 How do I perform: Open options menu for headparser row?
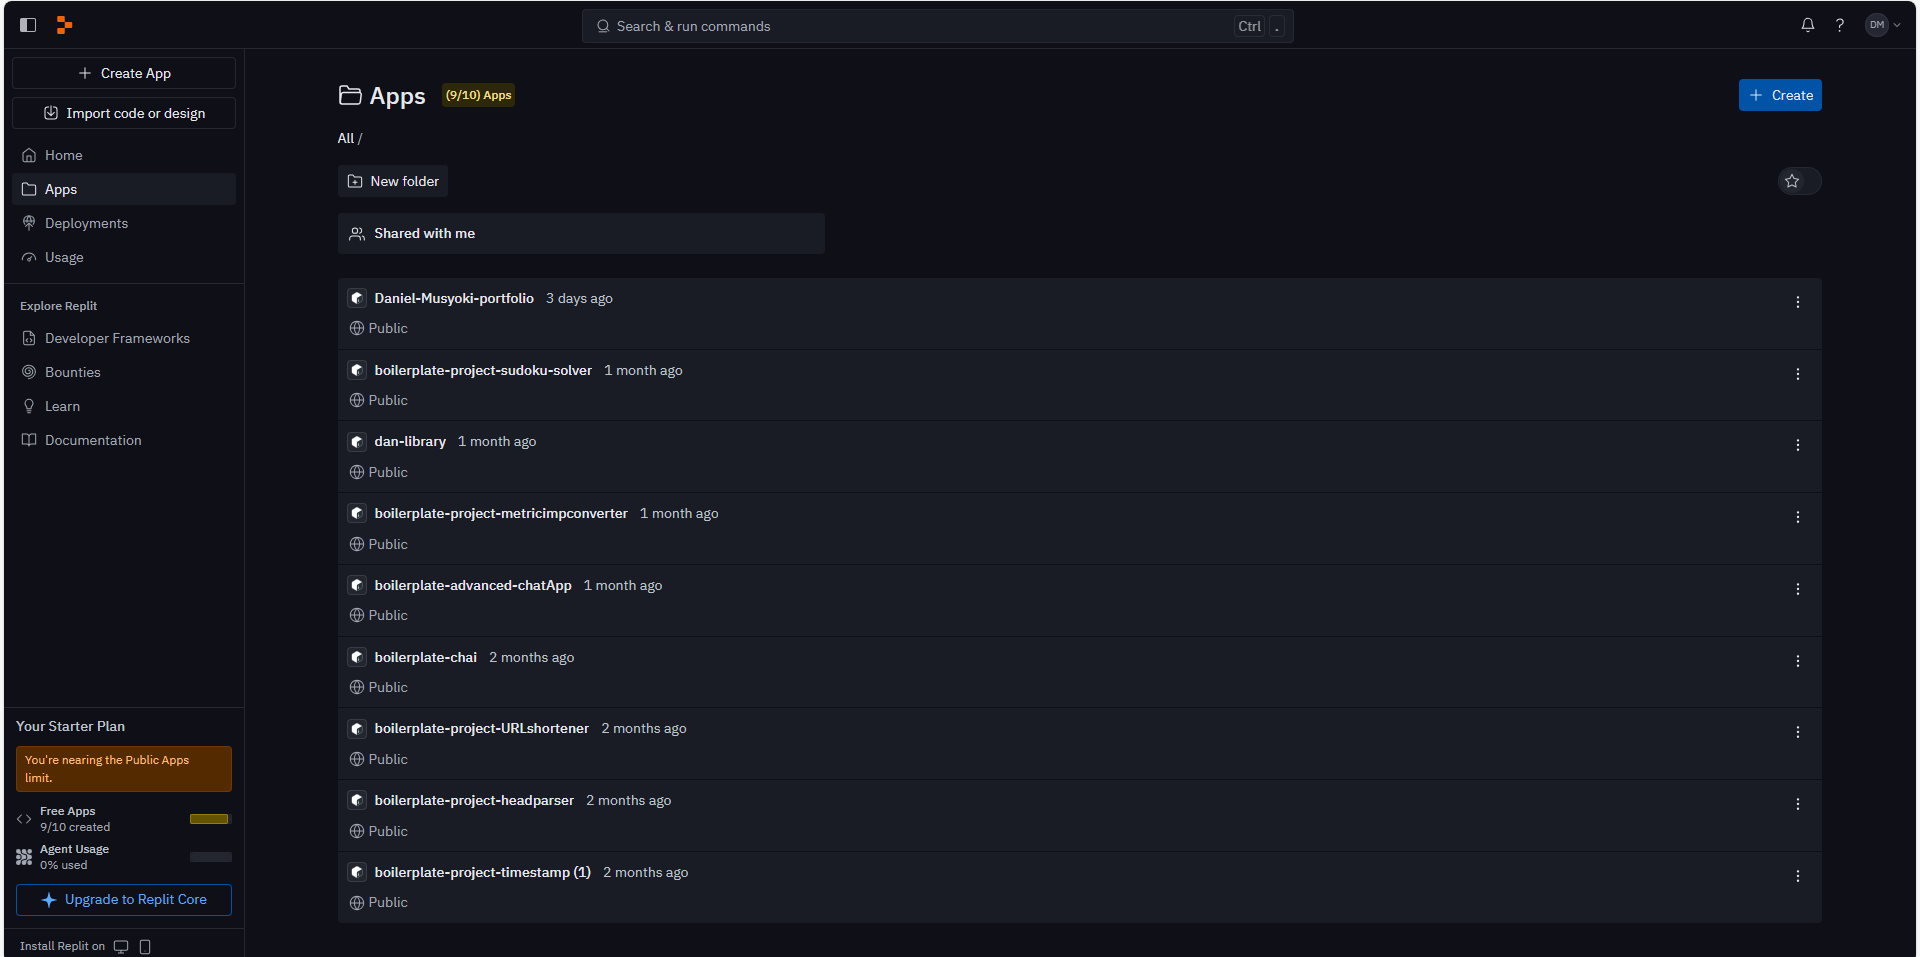[x=1798, y=804]
